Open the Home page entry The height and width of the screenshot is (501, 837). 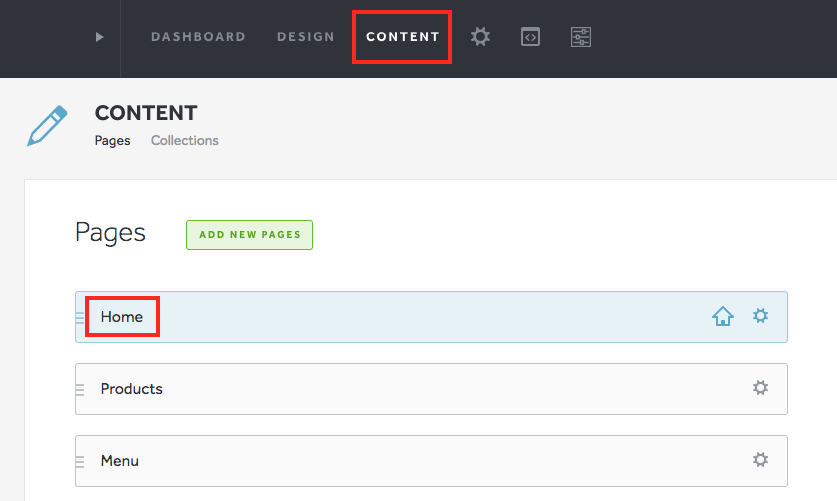122,317
